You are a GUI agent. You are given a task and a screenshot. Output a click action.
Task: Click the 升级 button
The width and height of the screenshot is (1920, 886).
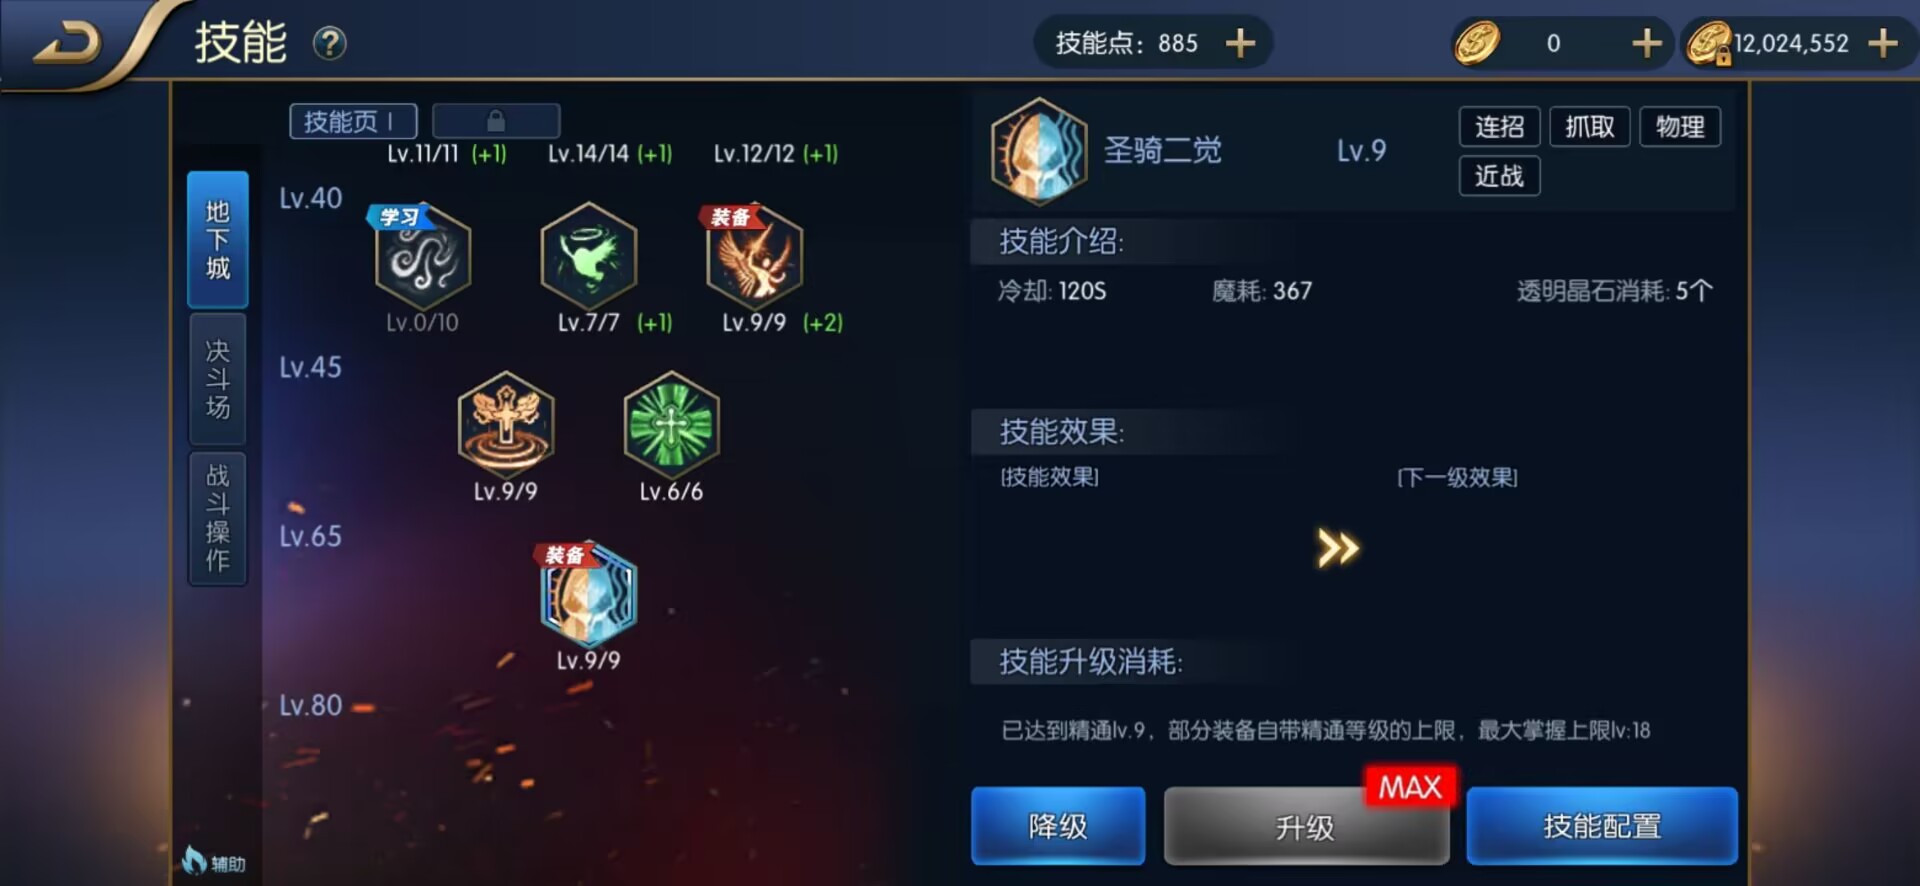coord(1306,826)
